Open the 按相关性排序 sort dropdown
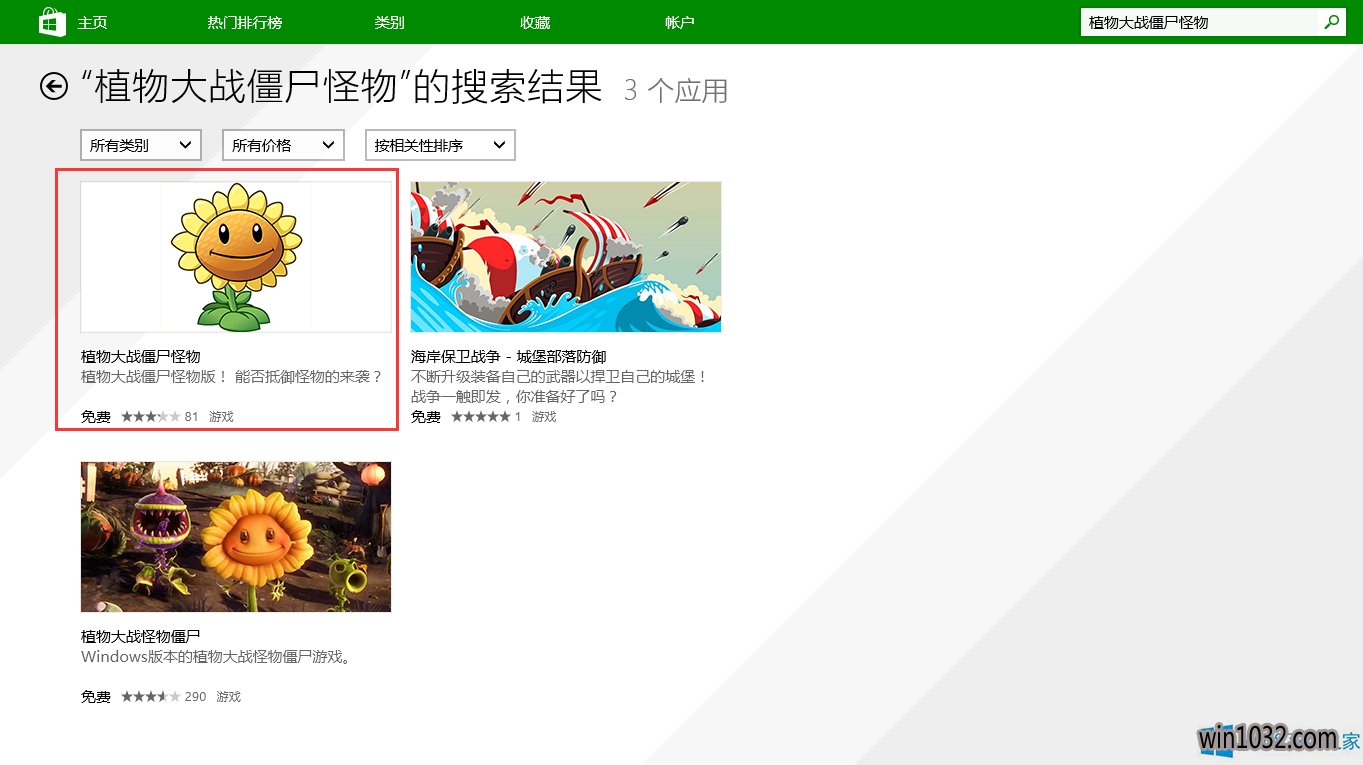The width and height of the screenshot is (1363, 765). [x=440, y=145]
